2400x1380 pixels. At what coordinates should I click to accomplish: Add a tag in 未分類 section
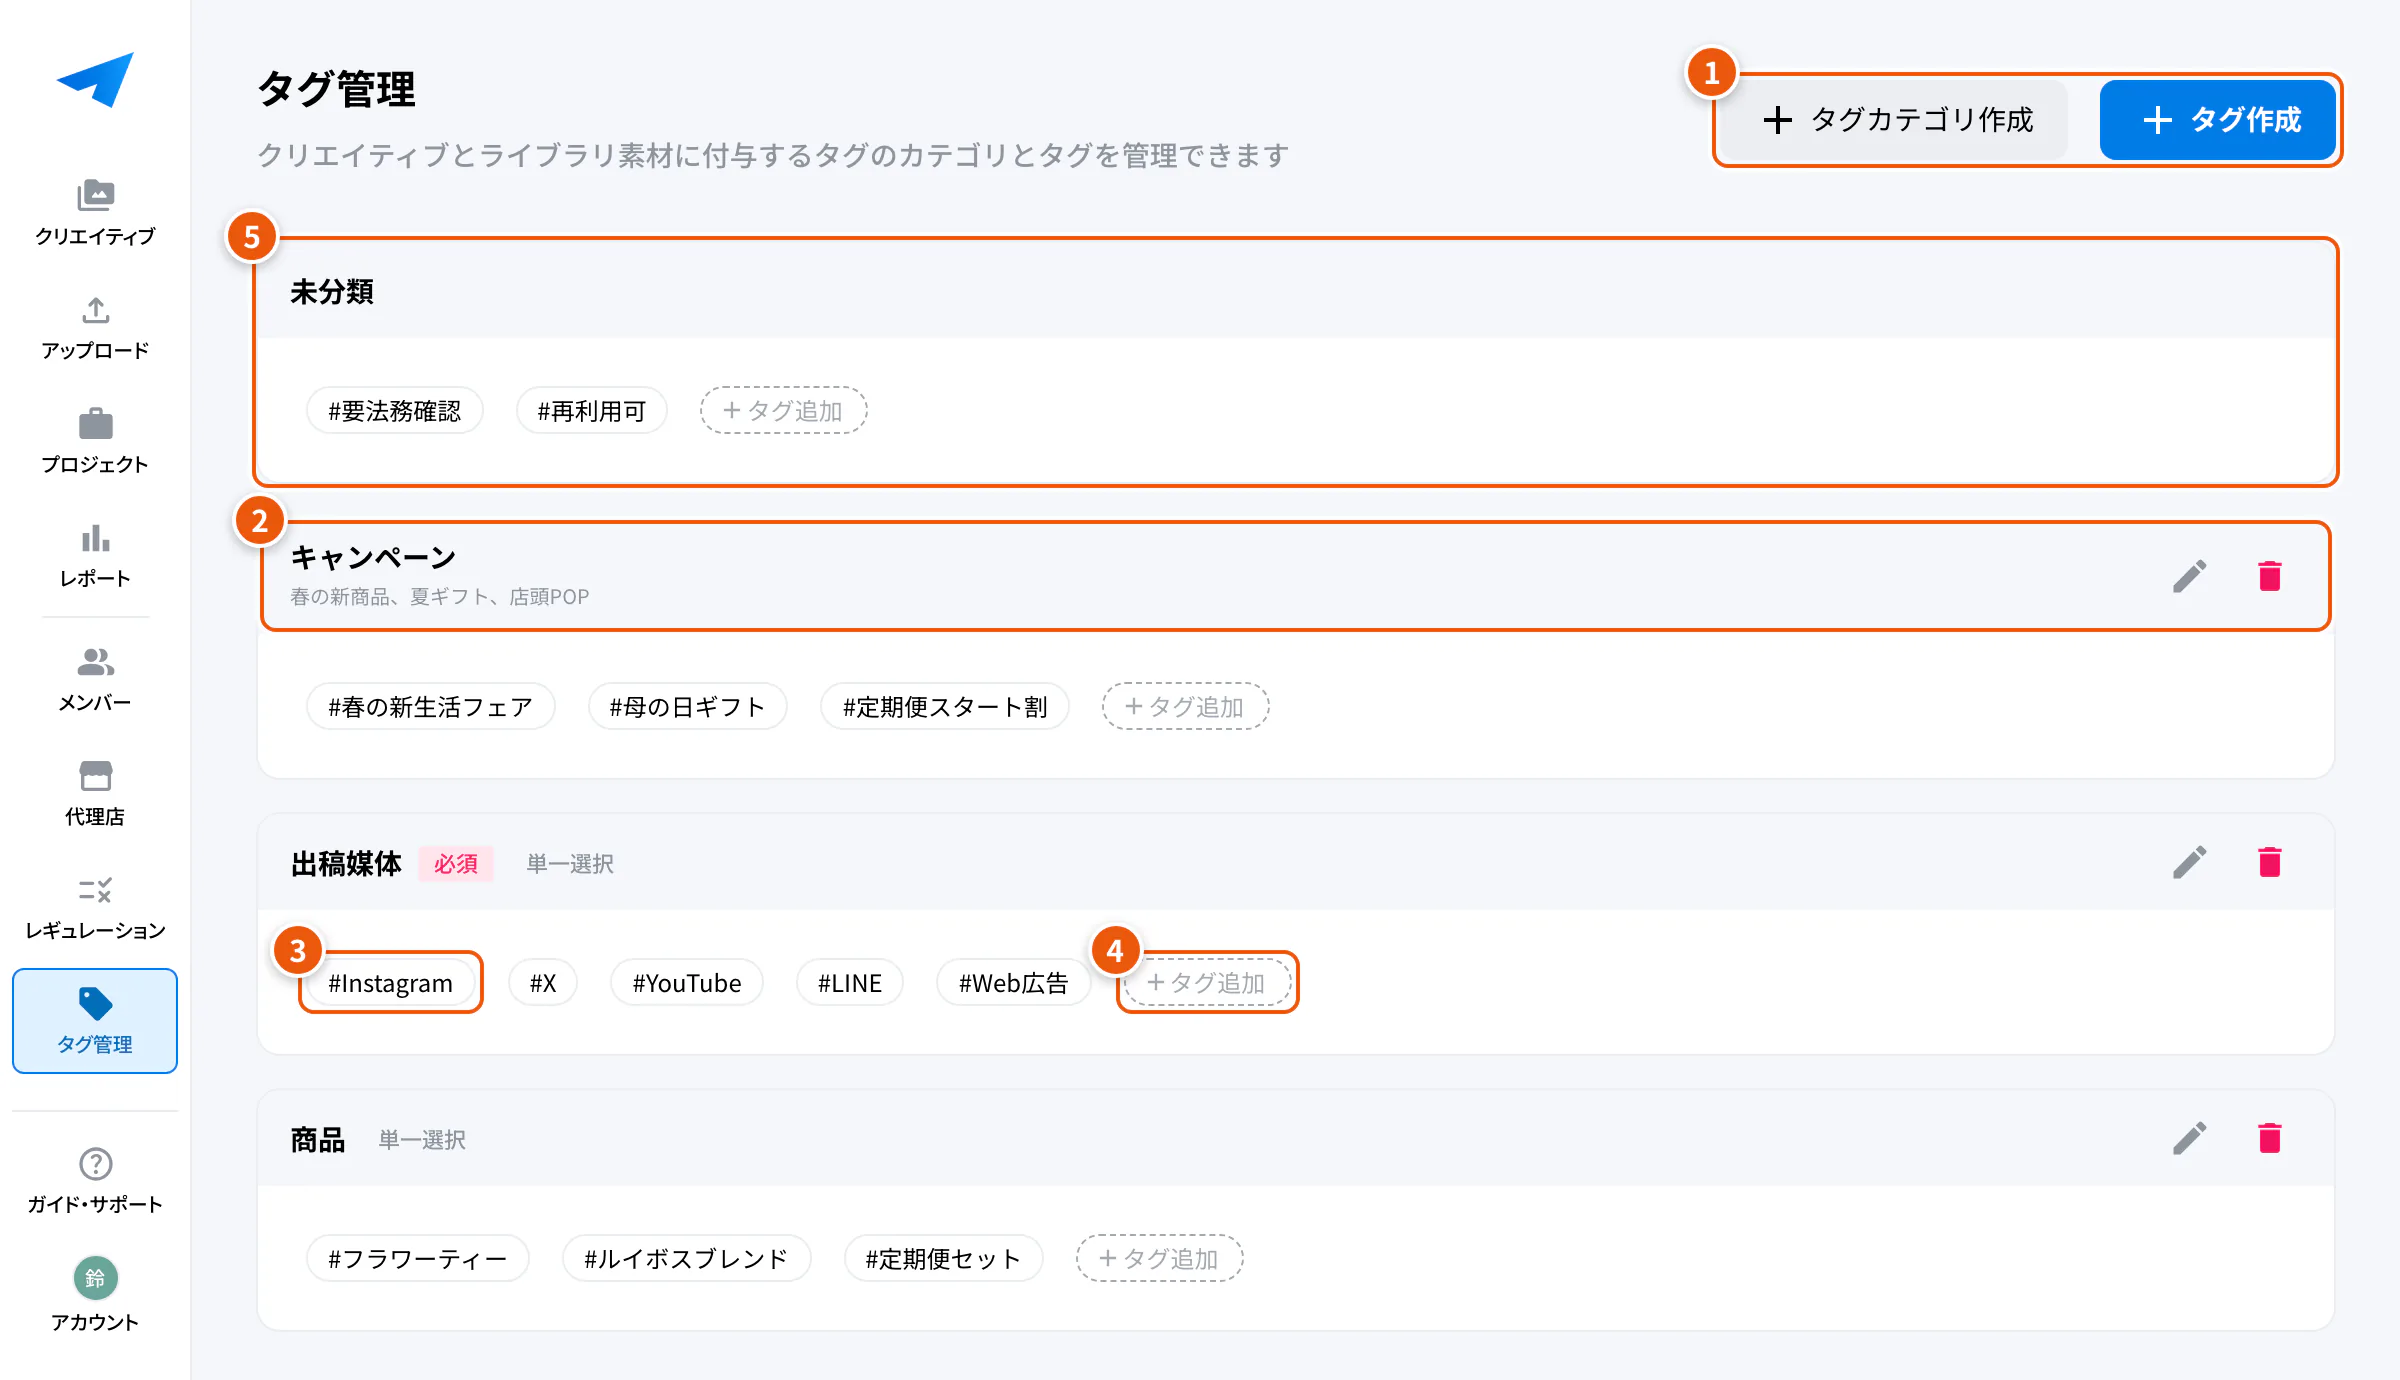[783, 410]
